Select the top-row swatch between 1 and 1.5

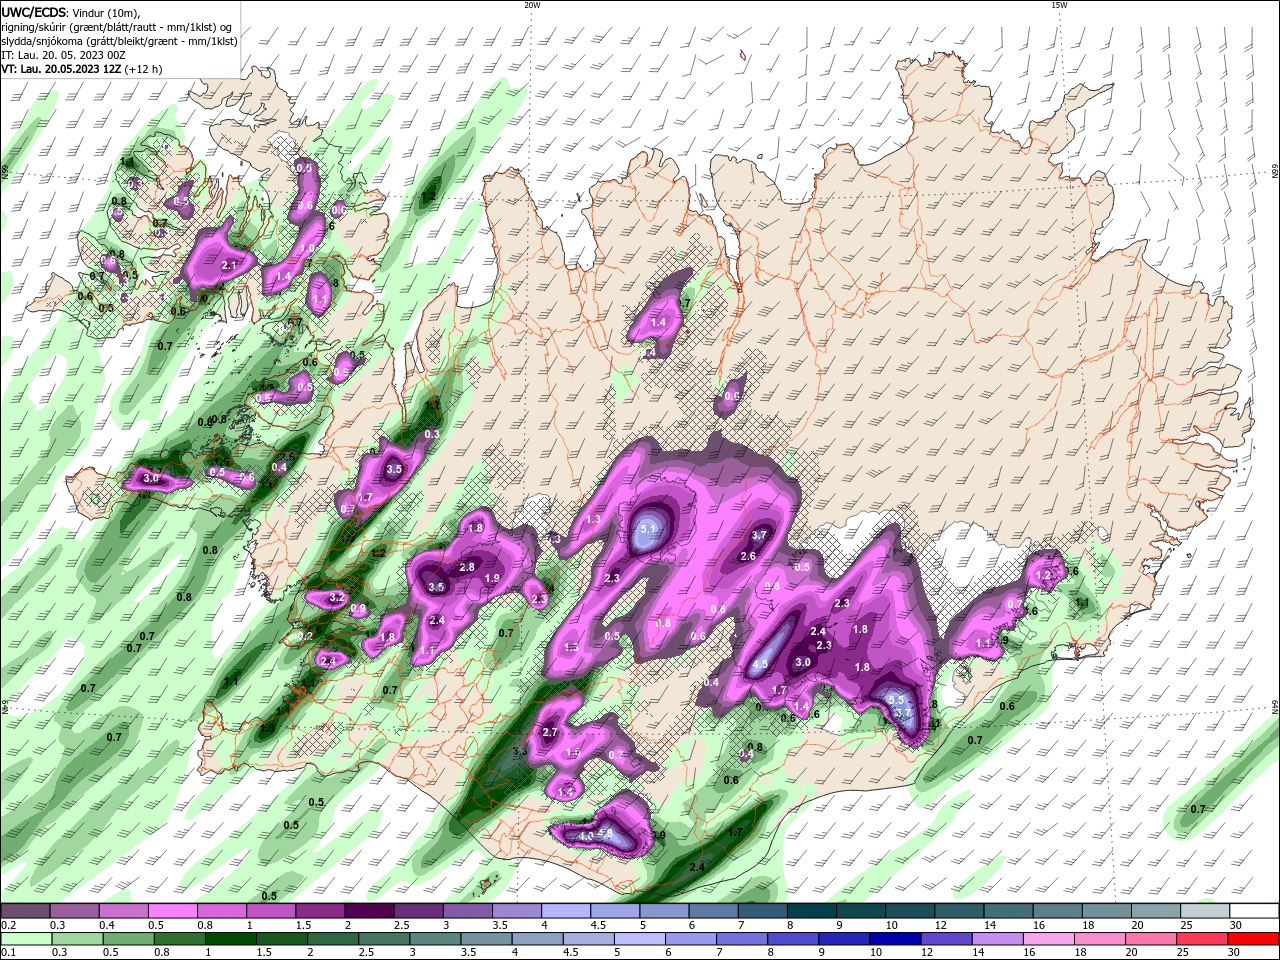pos(271,910)
